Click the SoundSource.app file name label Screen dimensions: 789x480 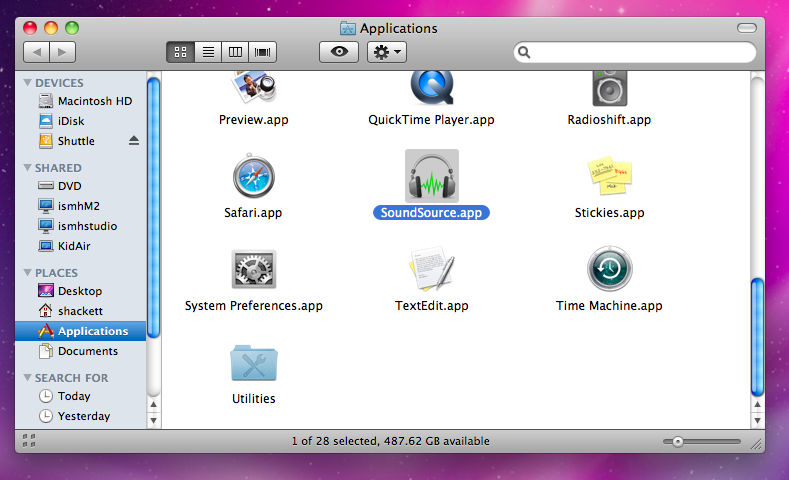(431, 213)
